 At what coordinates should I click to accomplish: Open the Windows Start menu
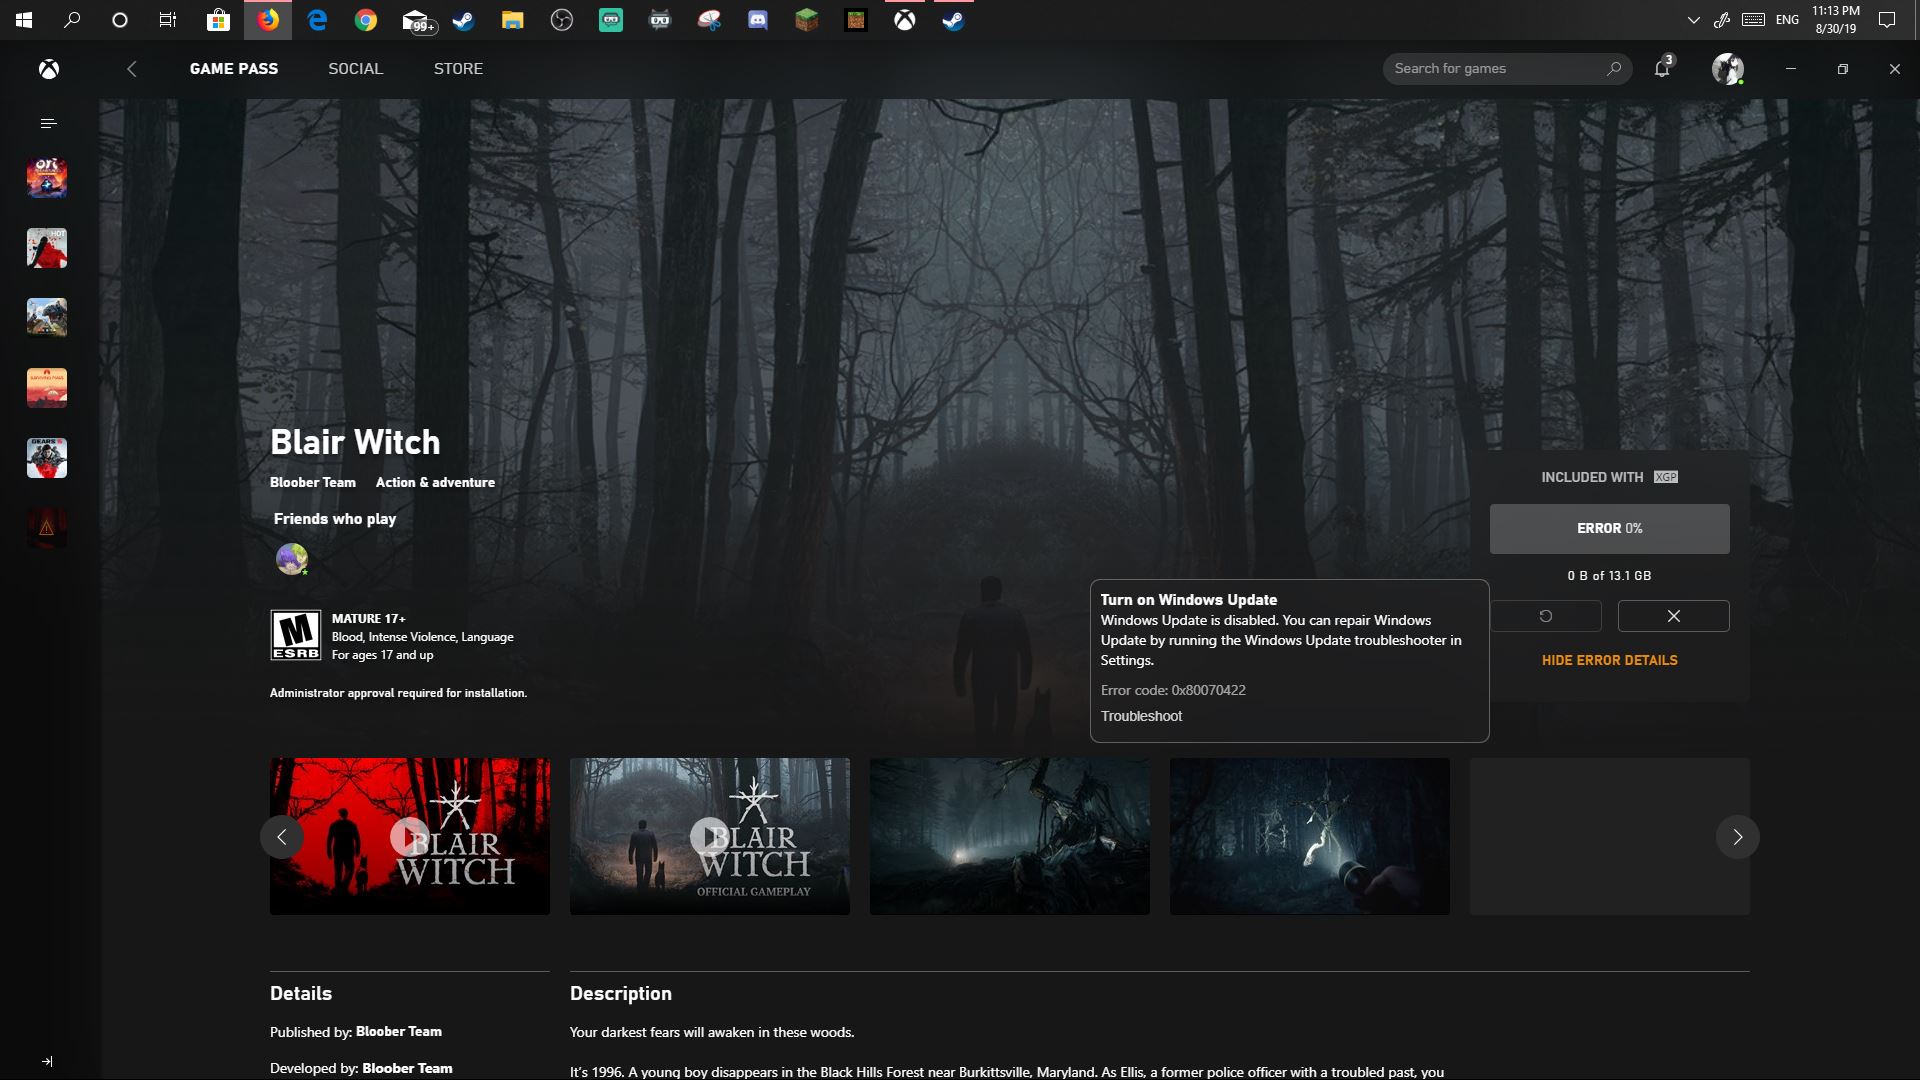point(23,20)
